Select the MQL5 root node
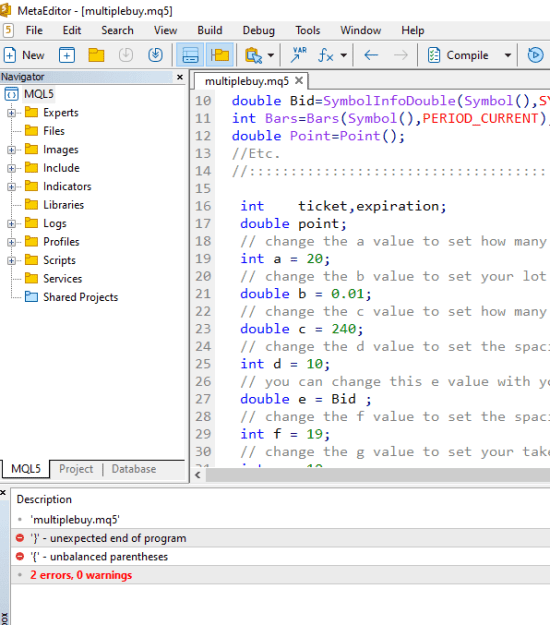550x625 pixels. (39, 94)
